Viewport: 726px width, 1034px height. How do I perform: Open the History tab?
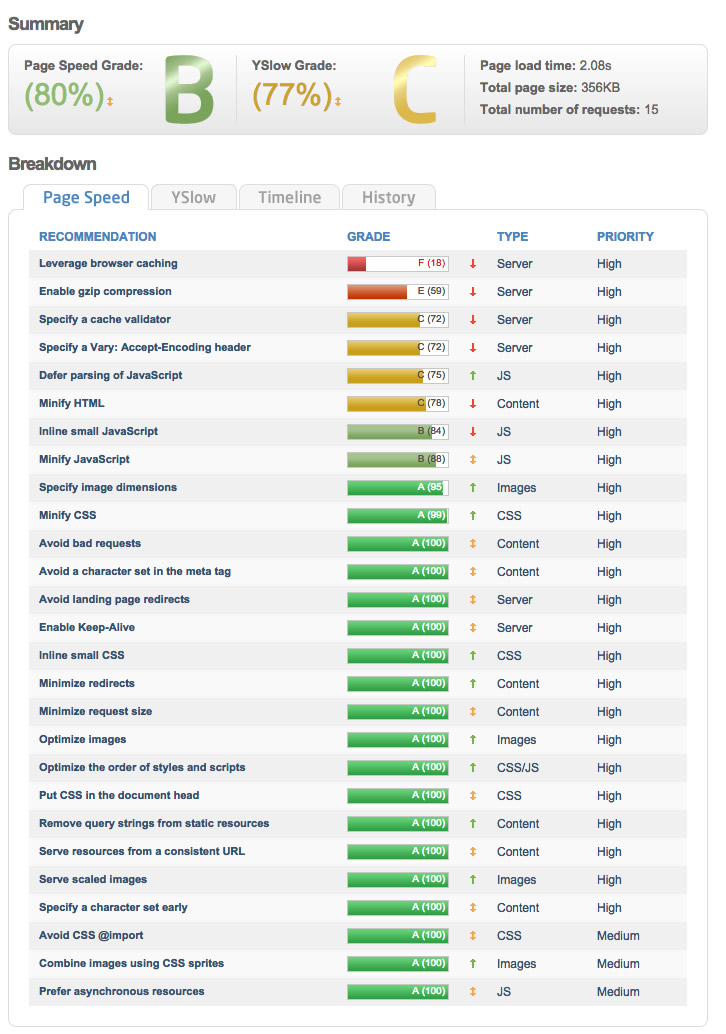pos(388,197)
